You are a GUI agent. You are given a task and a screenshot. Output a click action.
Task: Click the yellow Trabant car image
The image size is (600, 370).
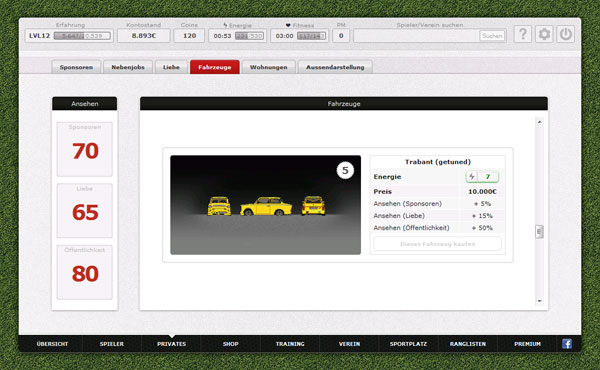coord(266,205)
